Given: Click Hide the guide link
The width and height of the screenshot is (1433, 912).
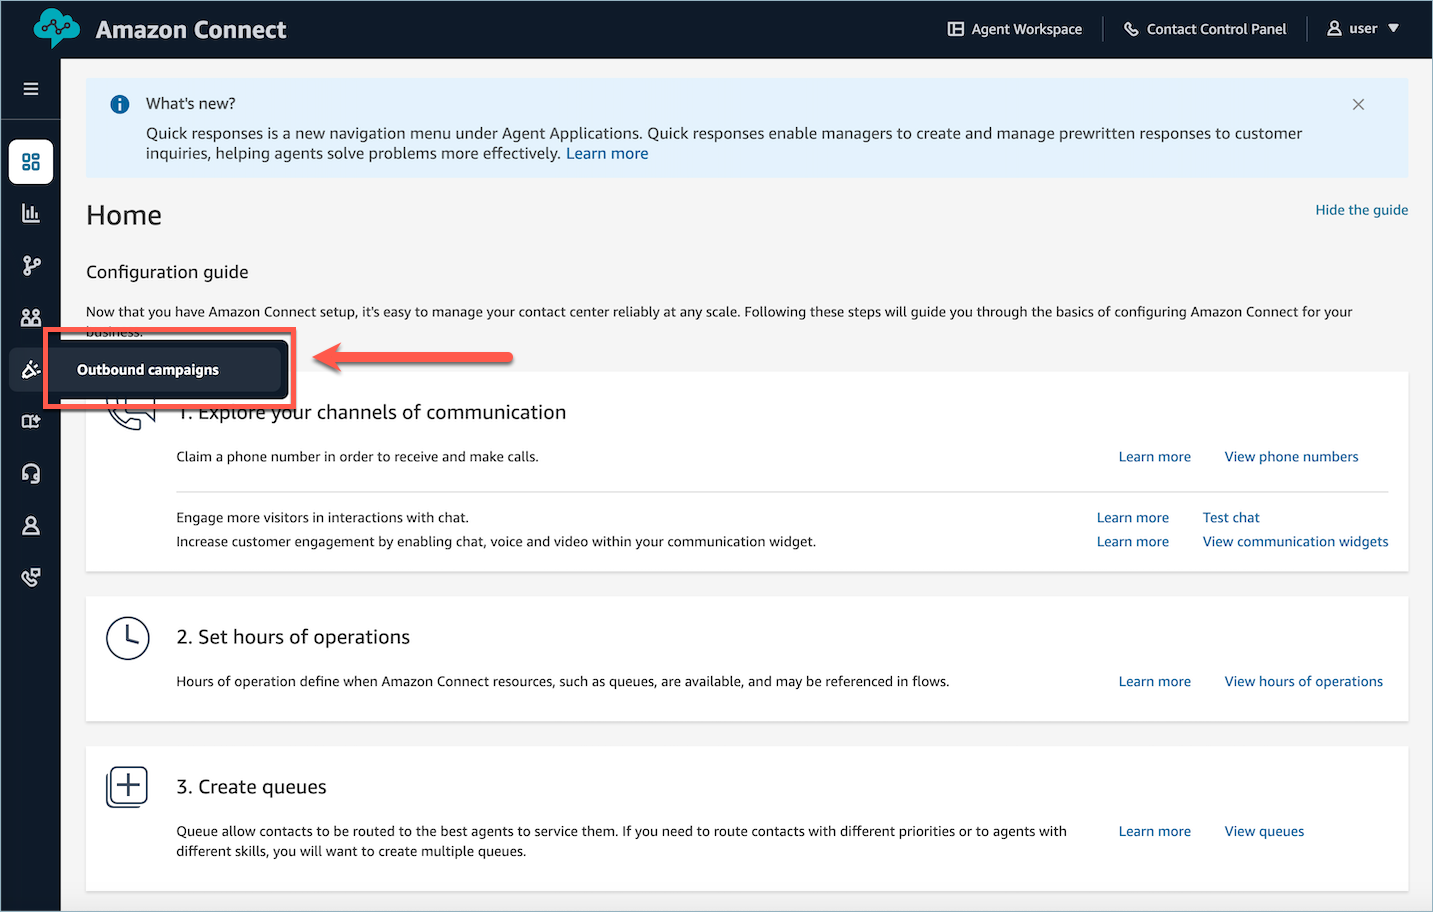Looking at the screenshot, I should click(1361, 209).
